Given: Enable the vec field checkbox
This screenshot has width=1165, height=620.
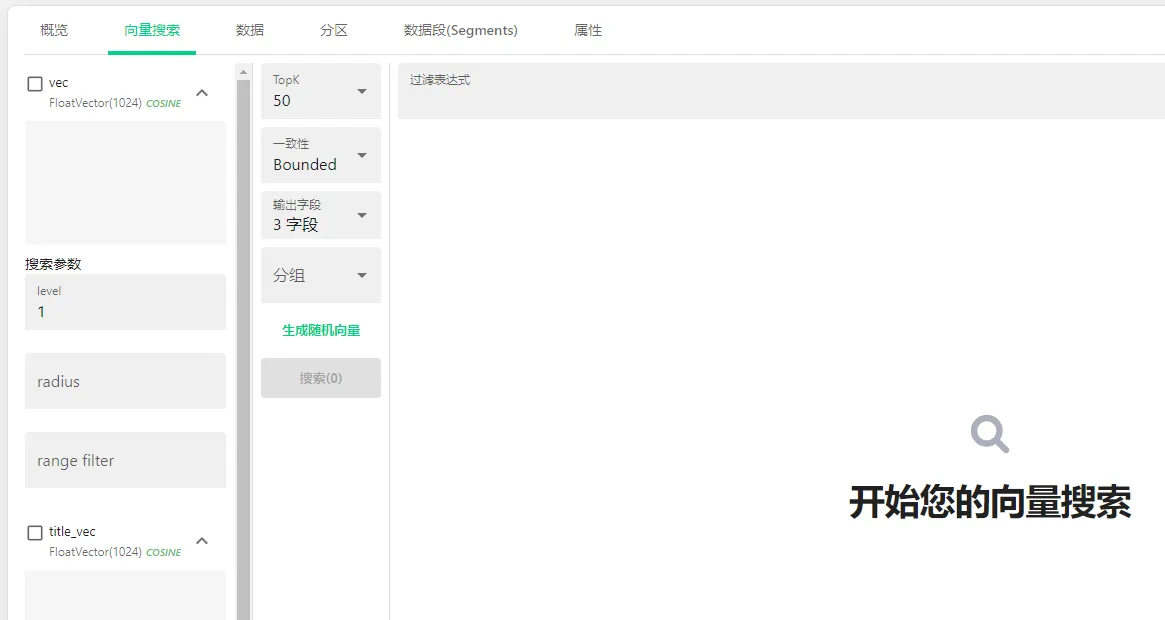Looking at the screenshot, I should pyautogui.click(x=35, y=84).
